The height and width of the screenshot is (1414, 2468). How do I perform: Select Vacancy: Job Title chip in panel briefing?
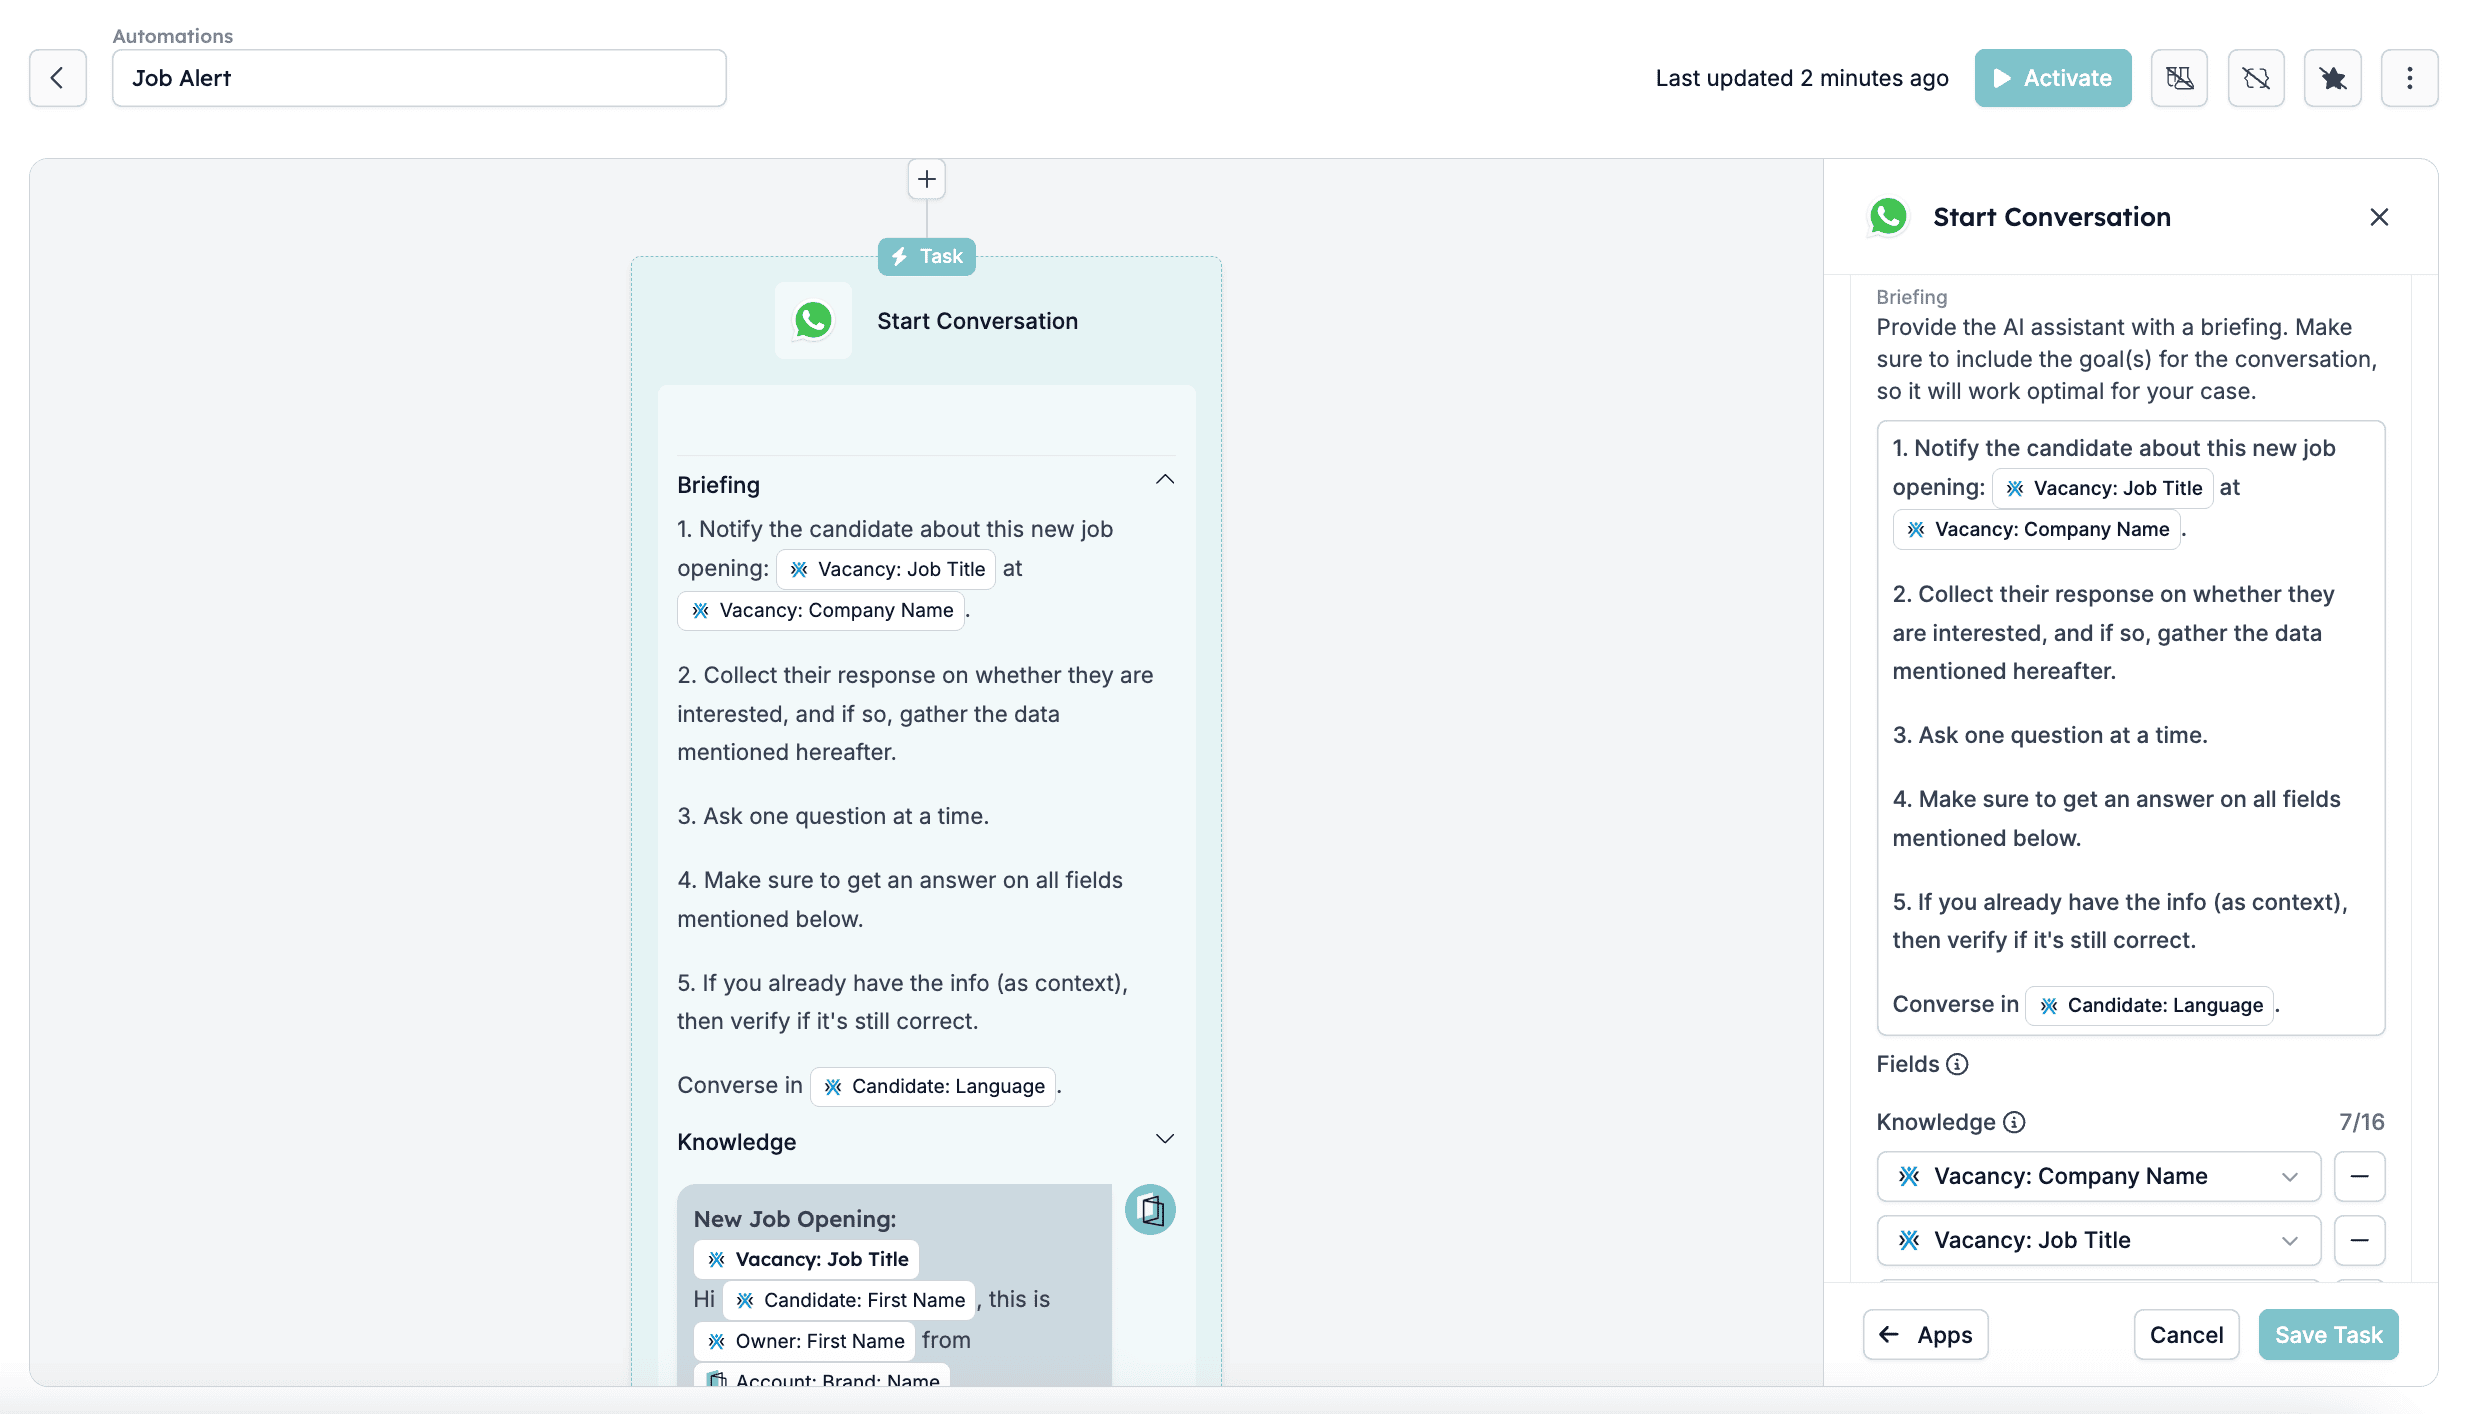pyautogui.click(x=2103, y=488)
